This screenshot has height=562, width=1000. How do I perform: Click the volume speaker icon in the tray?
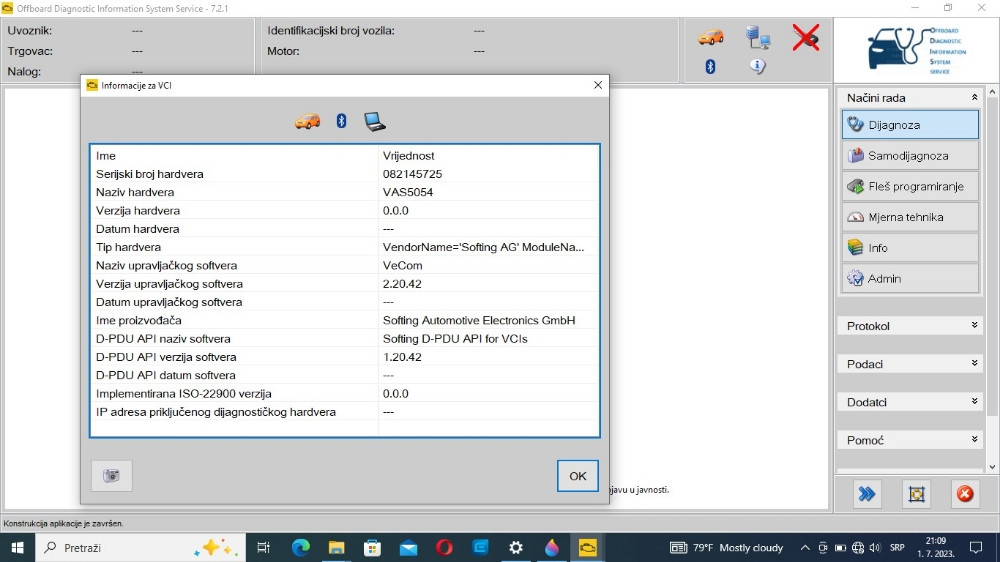[875, 547]
